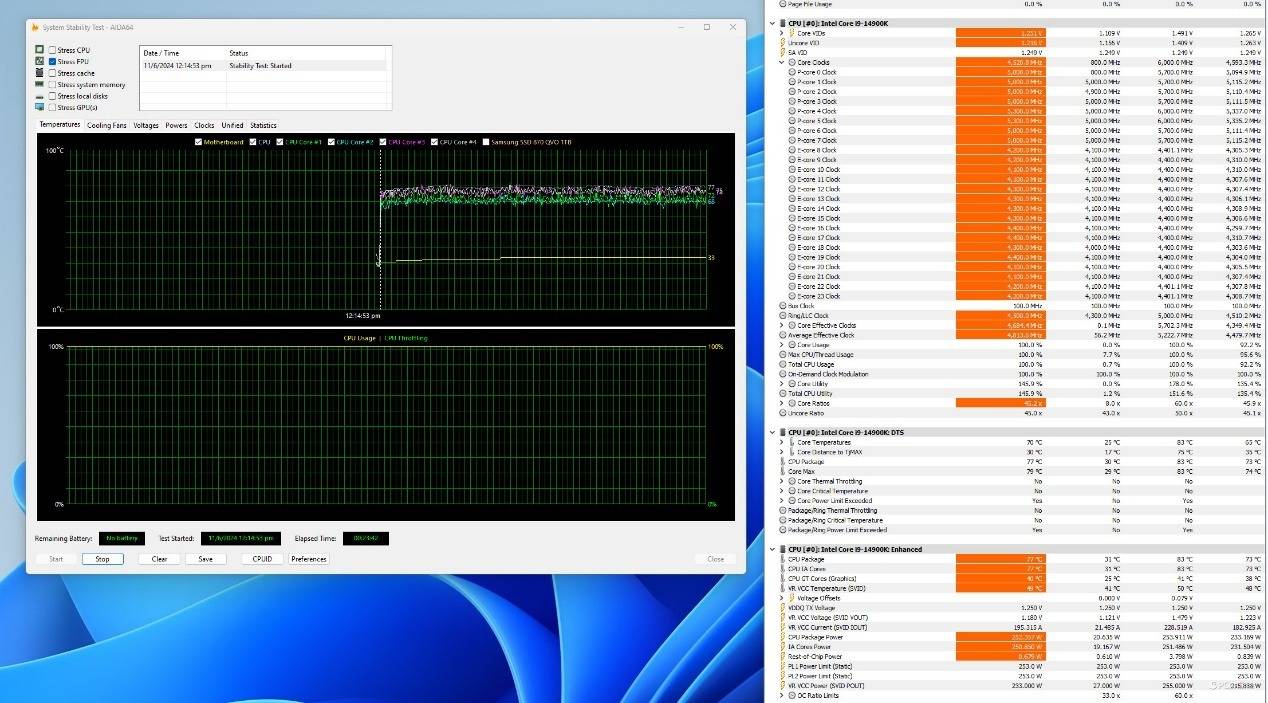This screenshot has height=703, width=1268.
Task: Click the clock icon beside Bus Clock
Action: 783,306
